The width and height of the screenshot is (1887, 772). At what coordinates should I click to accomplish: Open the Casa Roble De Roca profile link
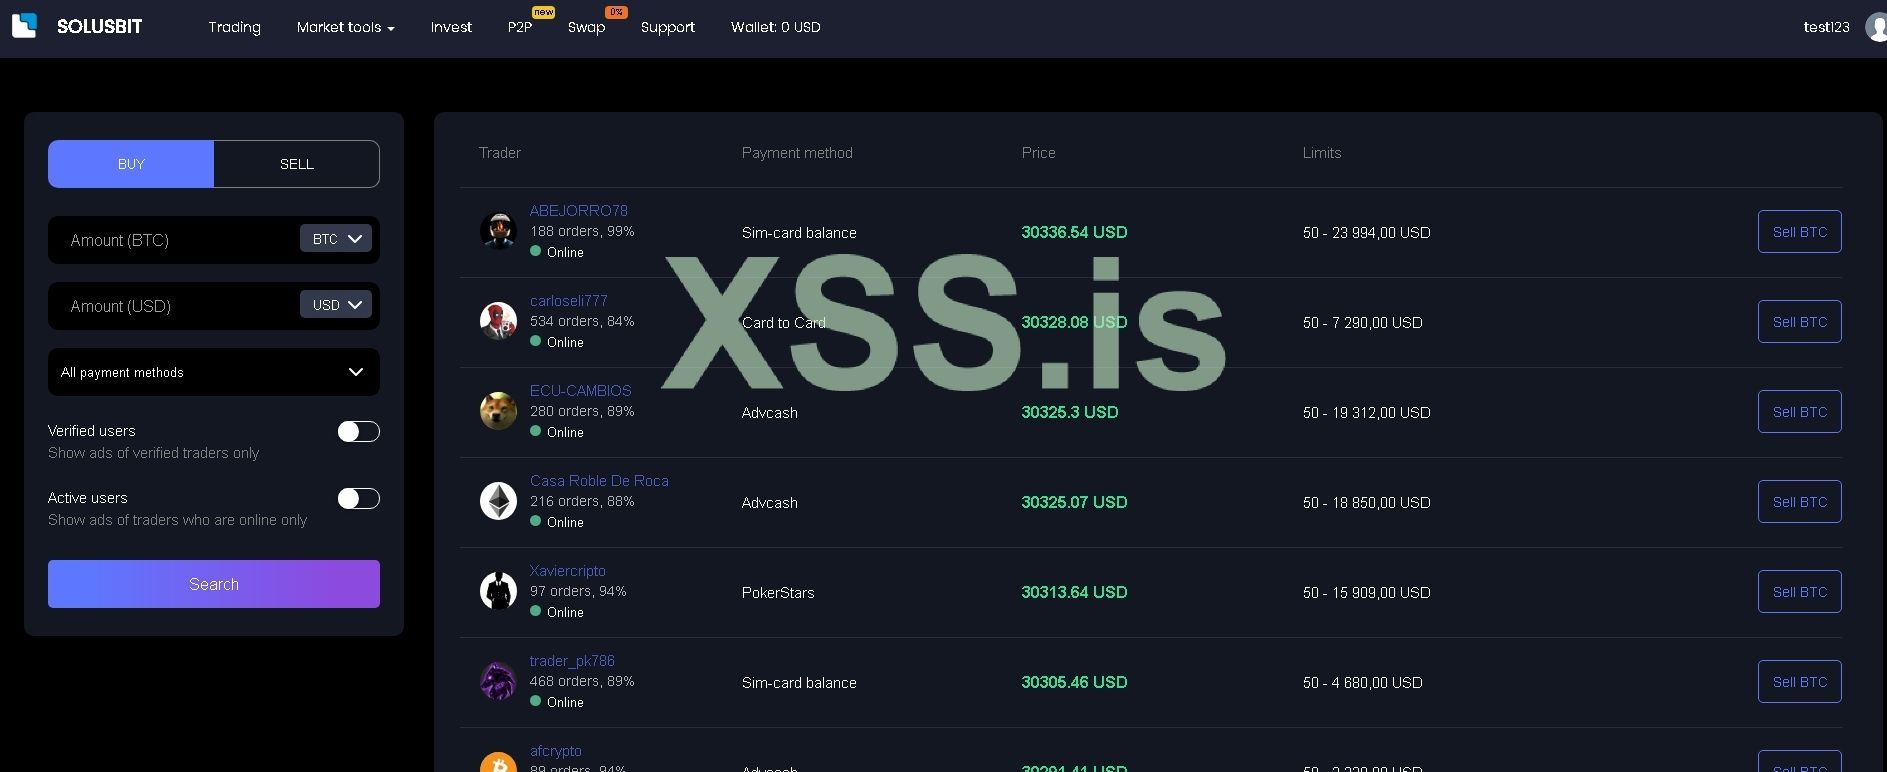click(x=599, y=481)
